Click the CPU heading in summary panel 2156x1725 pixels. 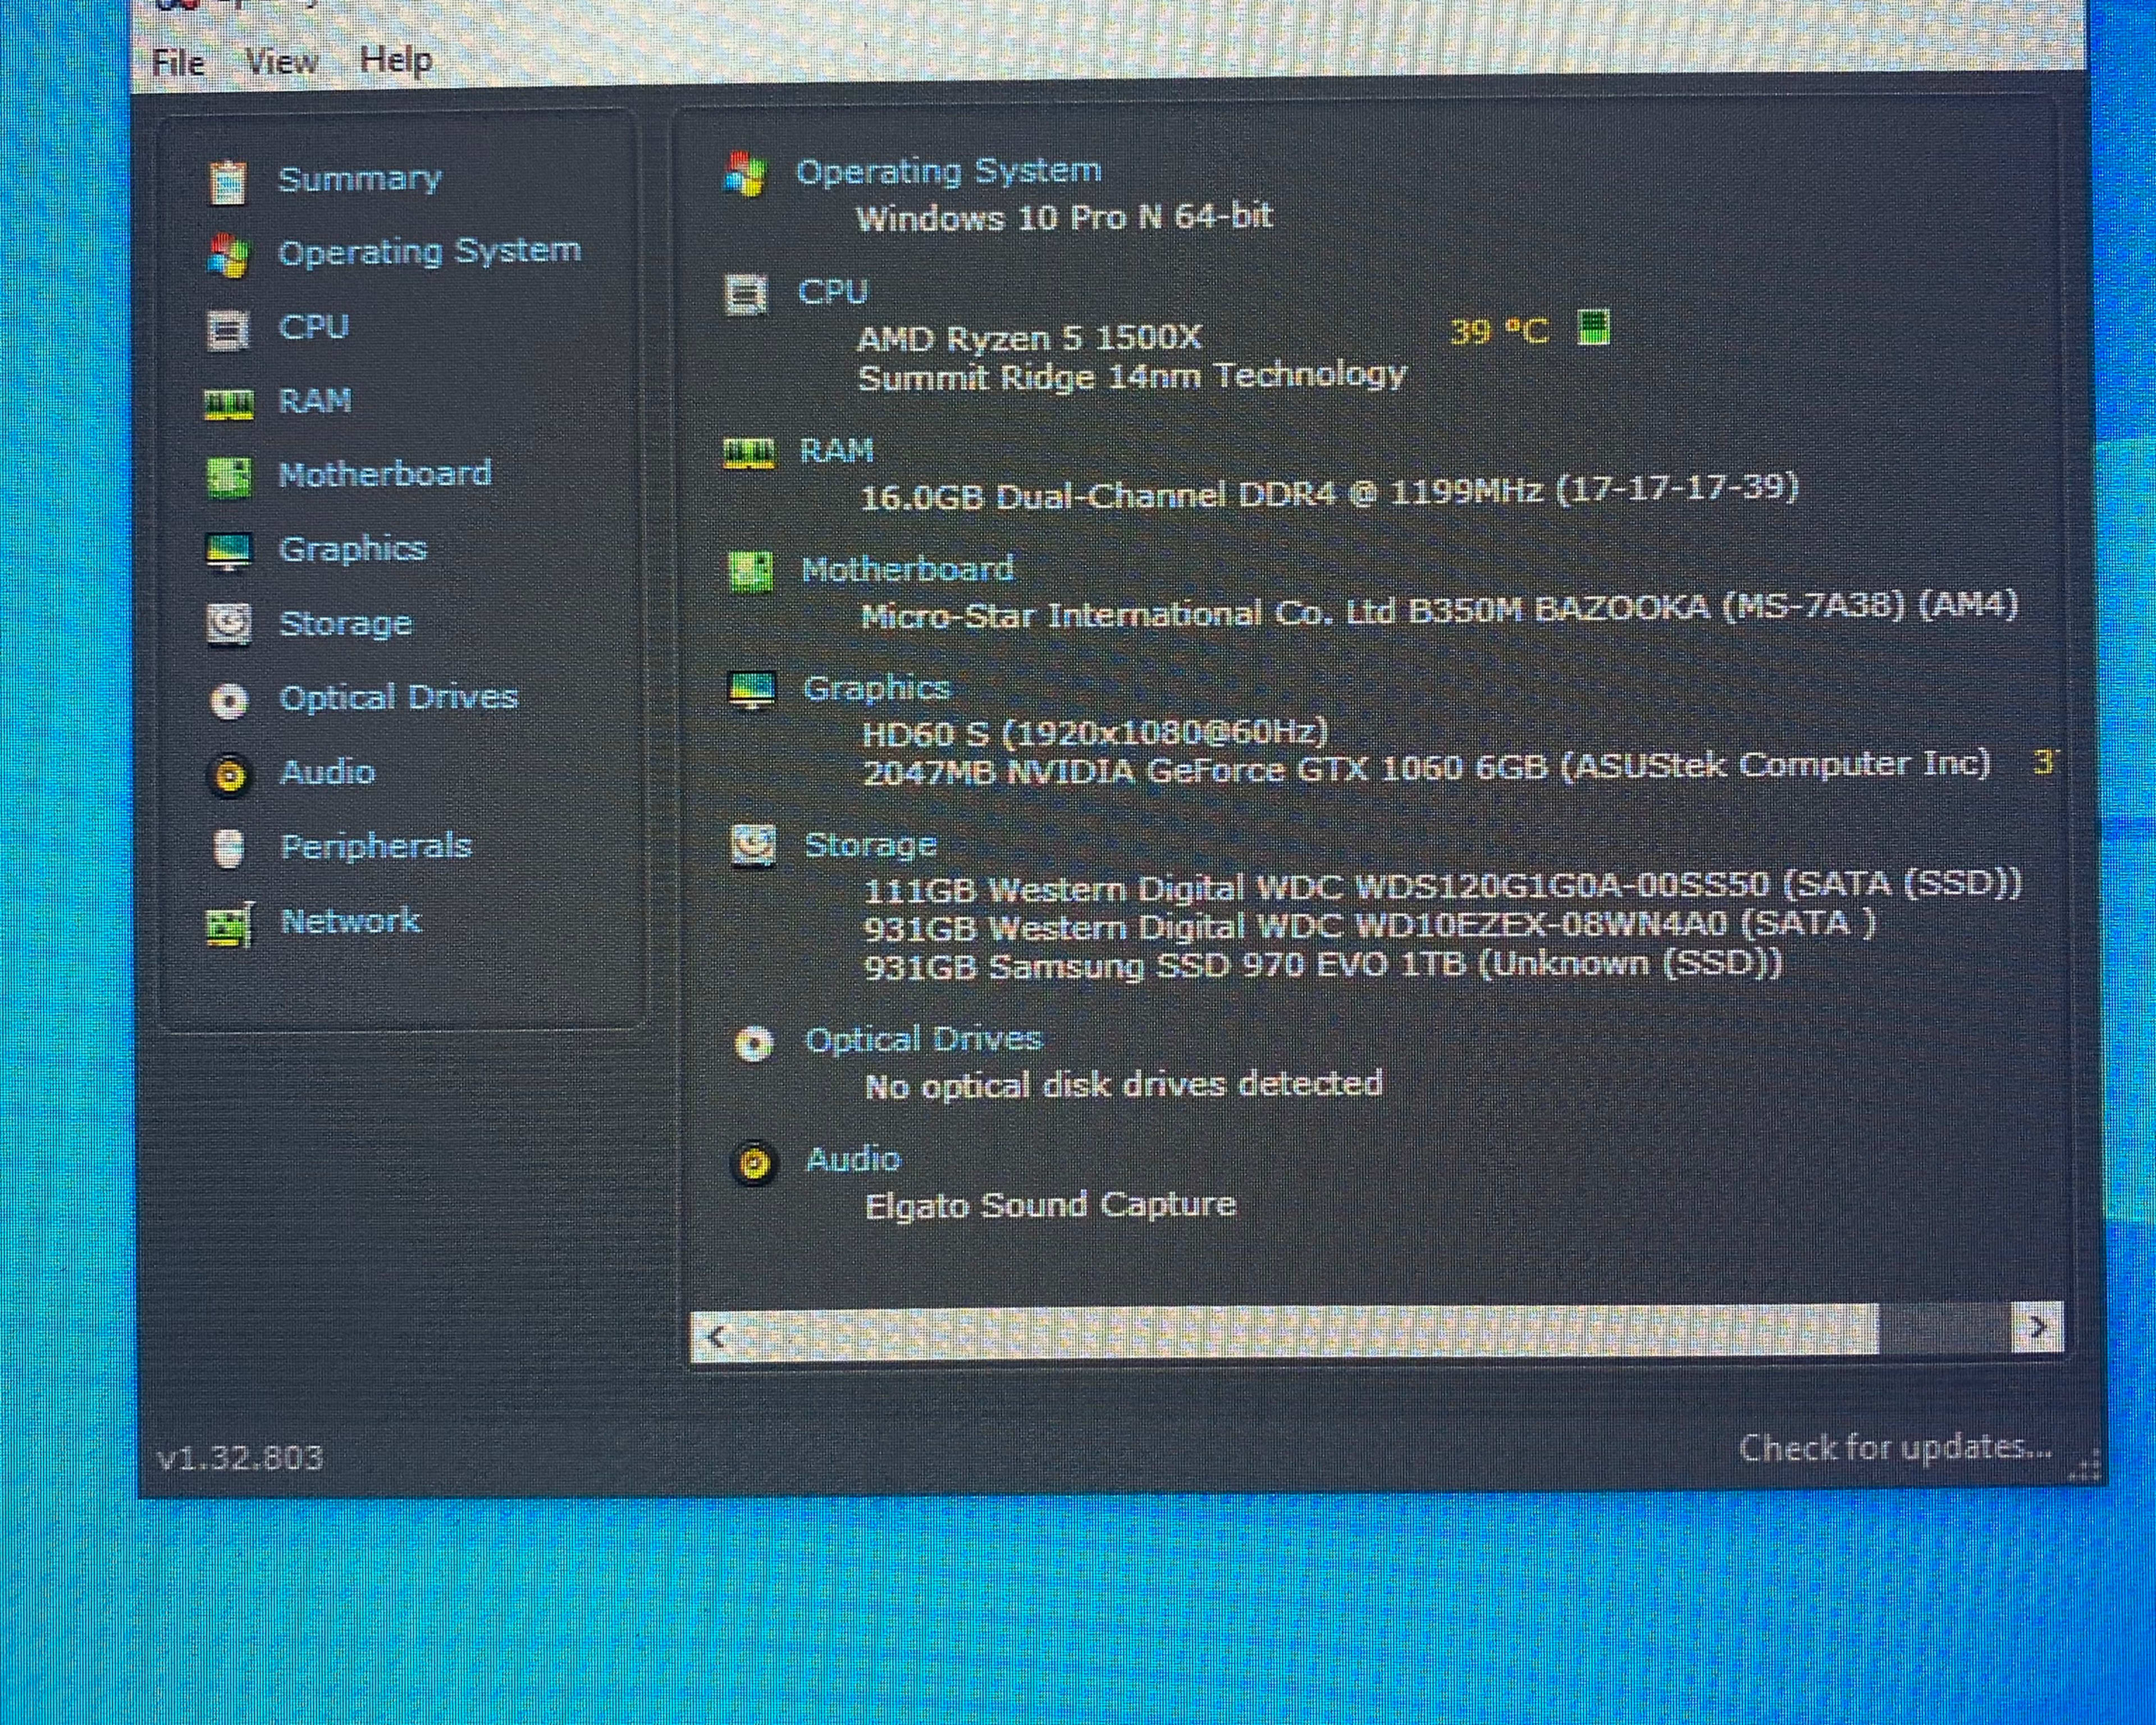[832, 292]
